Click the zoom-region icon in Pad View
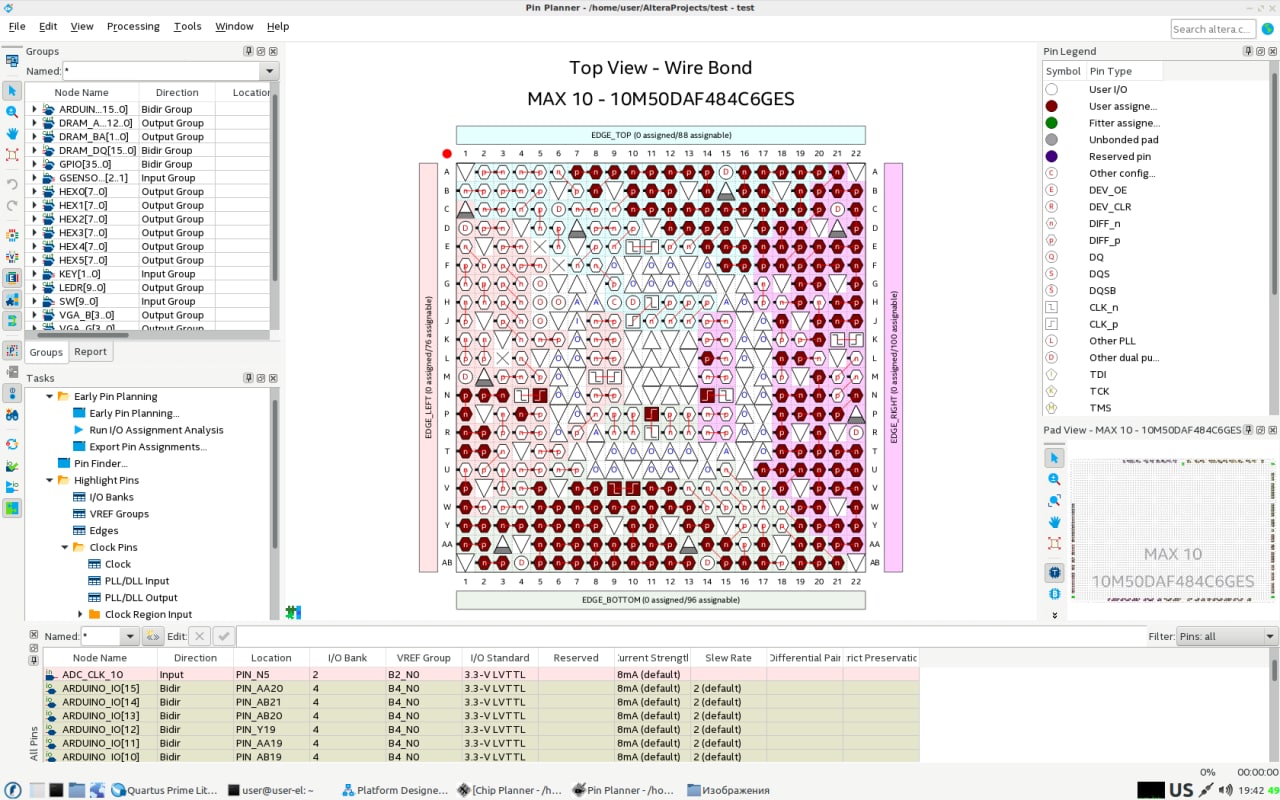The height and width of the screenshot is (800, 1280). point(1054,500)
